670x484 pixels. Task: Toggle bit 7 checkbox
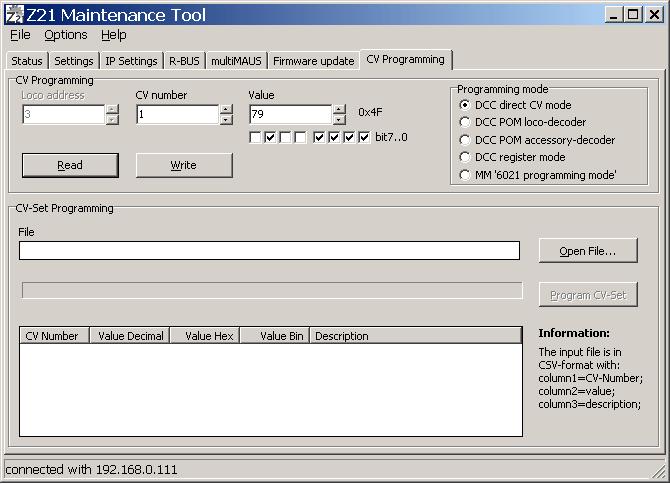(x=255, y=138)
